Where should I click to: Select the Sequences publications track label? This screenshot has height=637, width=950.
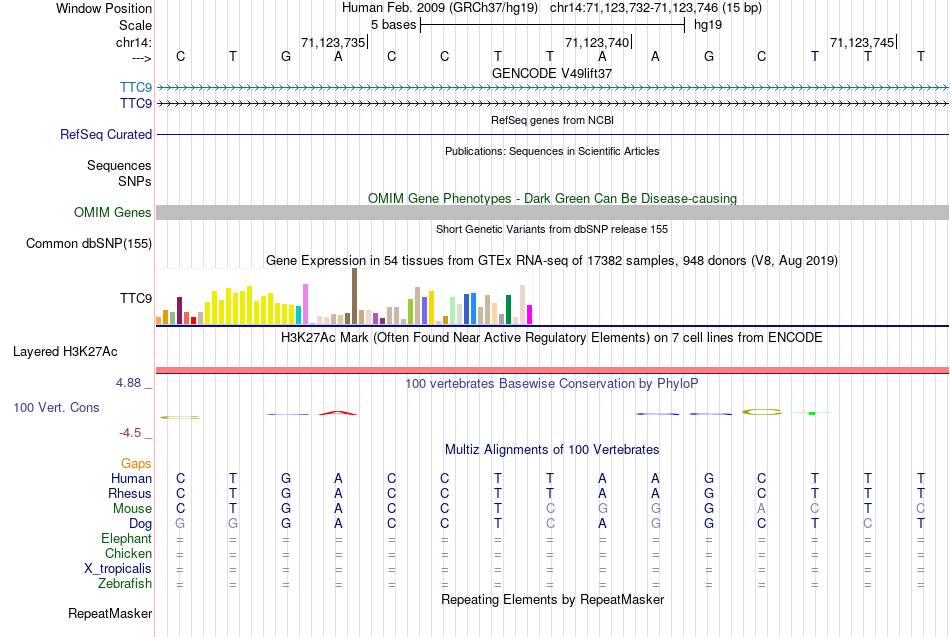pos(119,165)
